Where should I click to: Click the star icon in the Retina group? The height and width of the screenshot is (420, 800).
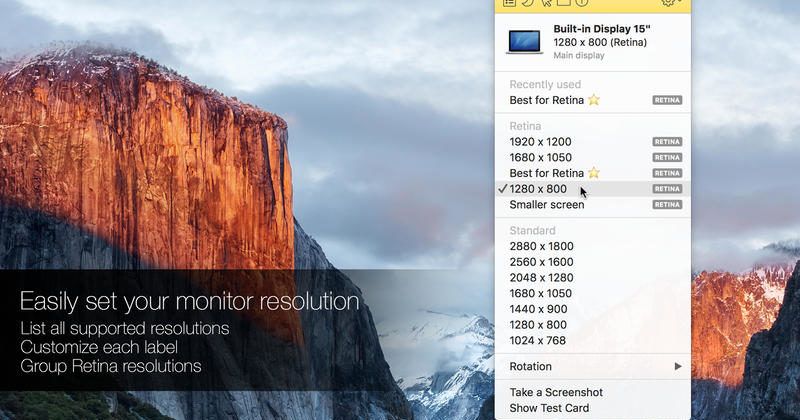point(593,172)
